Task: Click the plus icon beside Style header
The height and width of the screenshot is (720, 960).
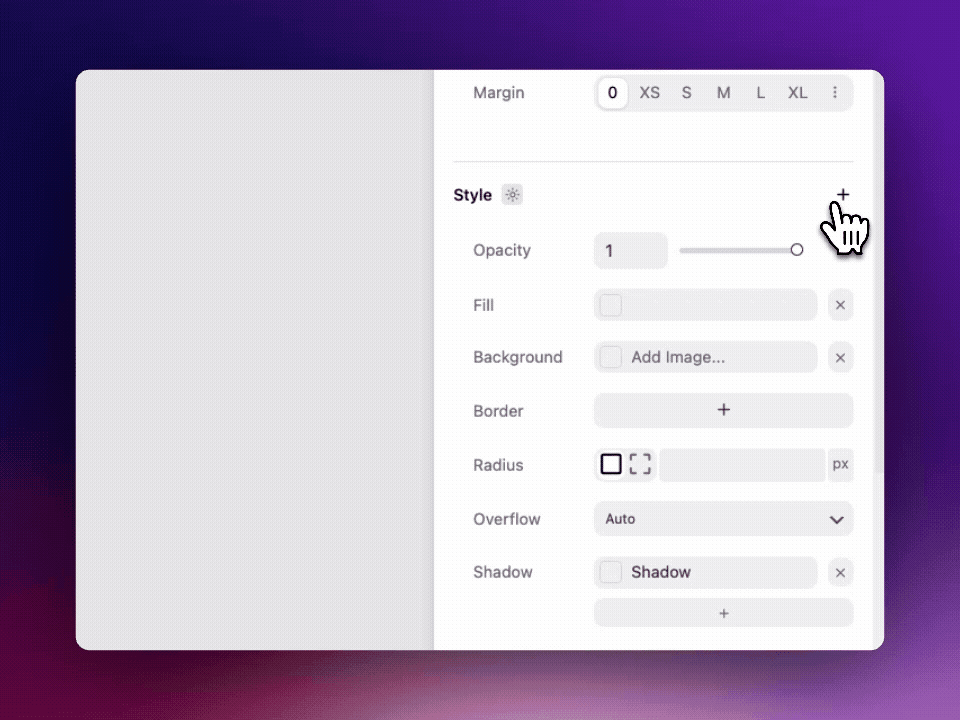Action: (843, 195)
